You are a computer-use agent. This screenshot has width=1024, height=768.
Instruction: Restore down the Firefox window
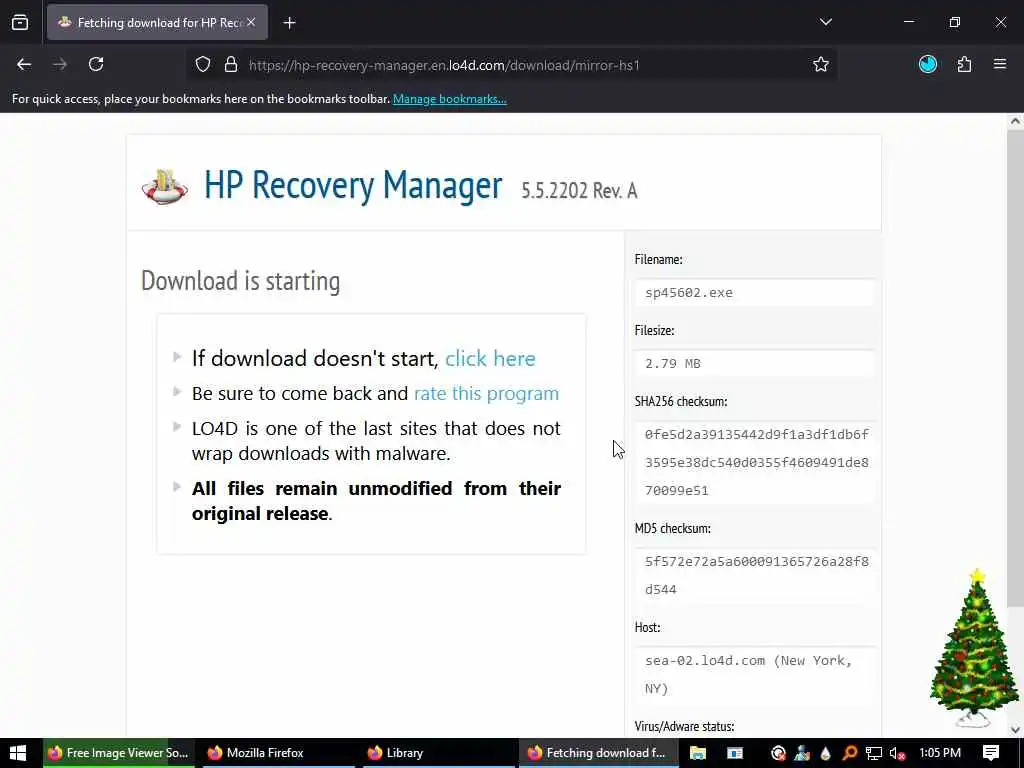tap(954, 22)
